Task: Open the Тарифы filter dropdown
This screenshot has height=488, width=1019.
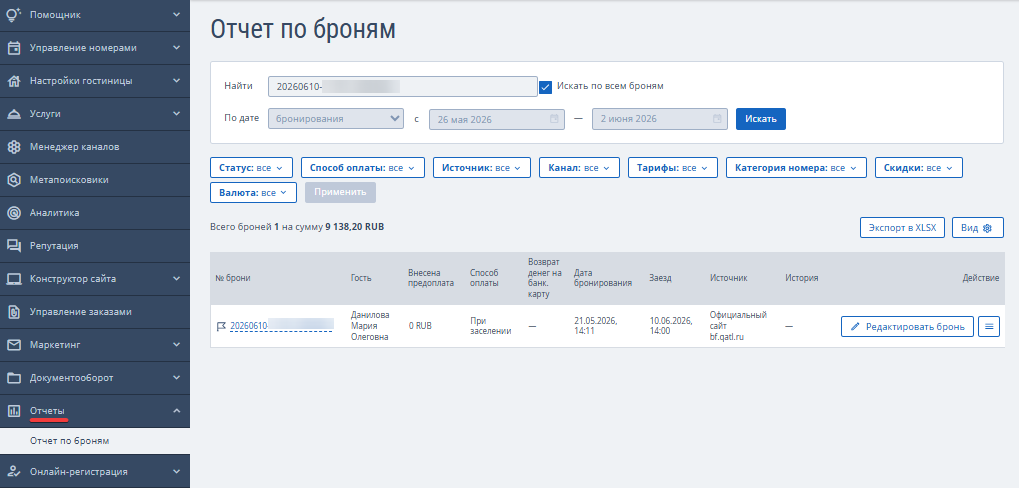Action: click(x=673, y=168)
